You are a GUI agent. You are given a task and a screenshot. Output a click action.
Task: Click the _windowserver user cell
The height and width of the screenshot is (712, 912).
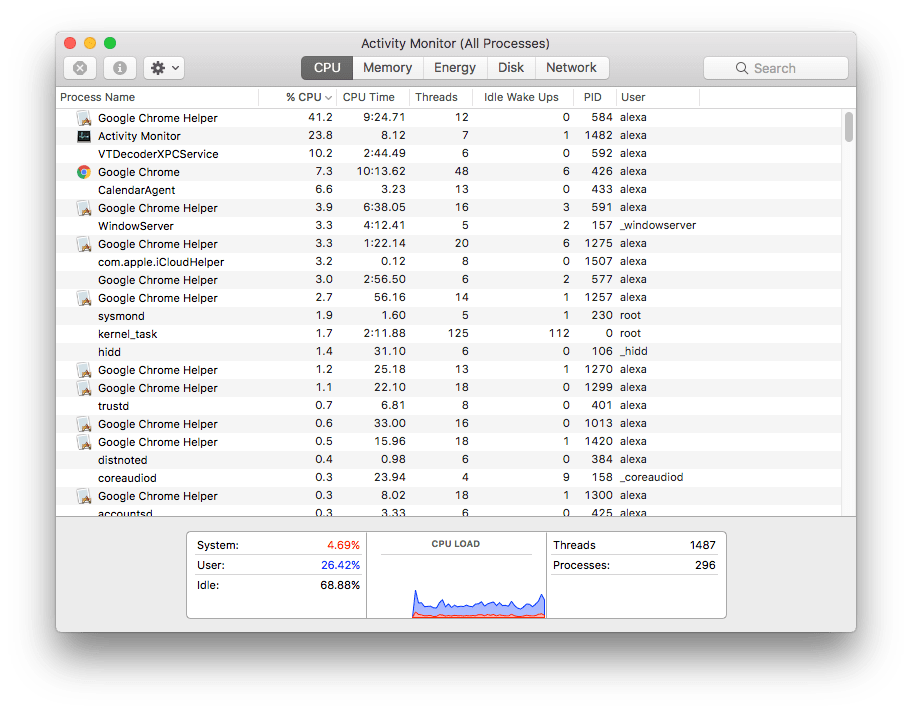tap(658, 226)
